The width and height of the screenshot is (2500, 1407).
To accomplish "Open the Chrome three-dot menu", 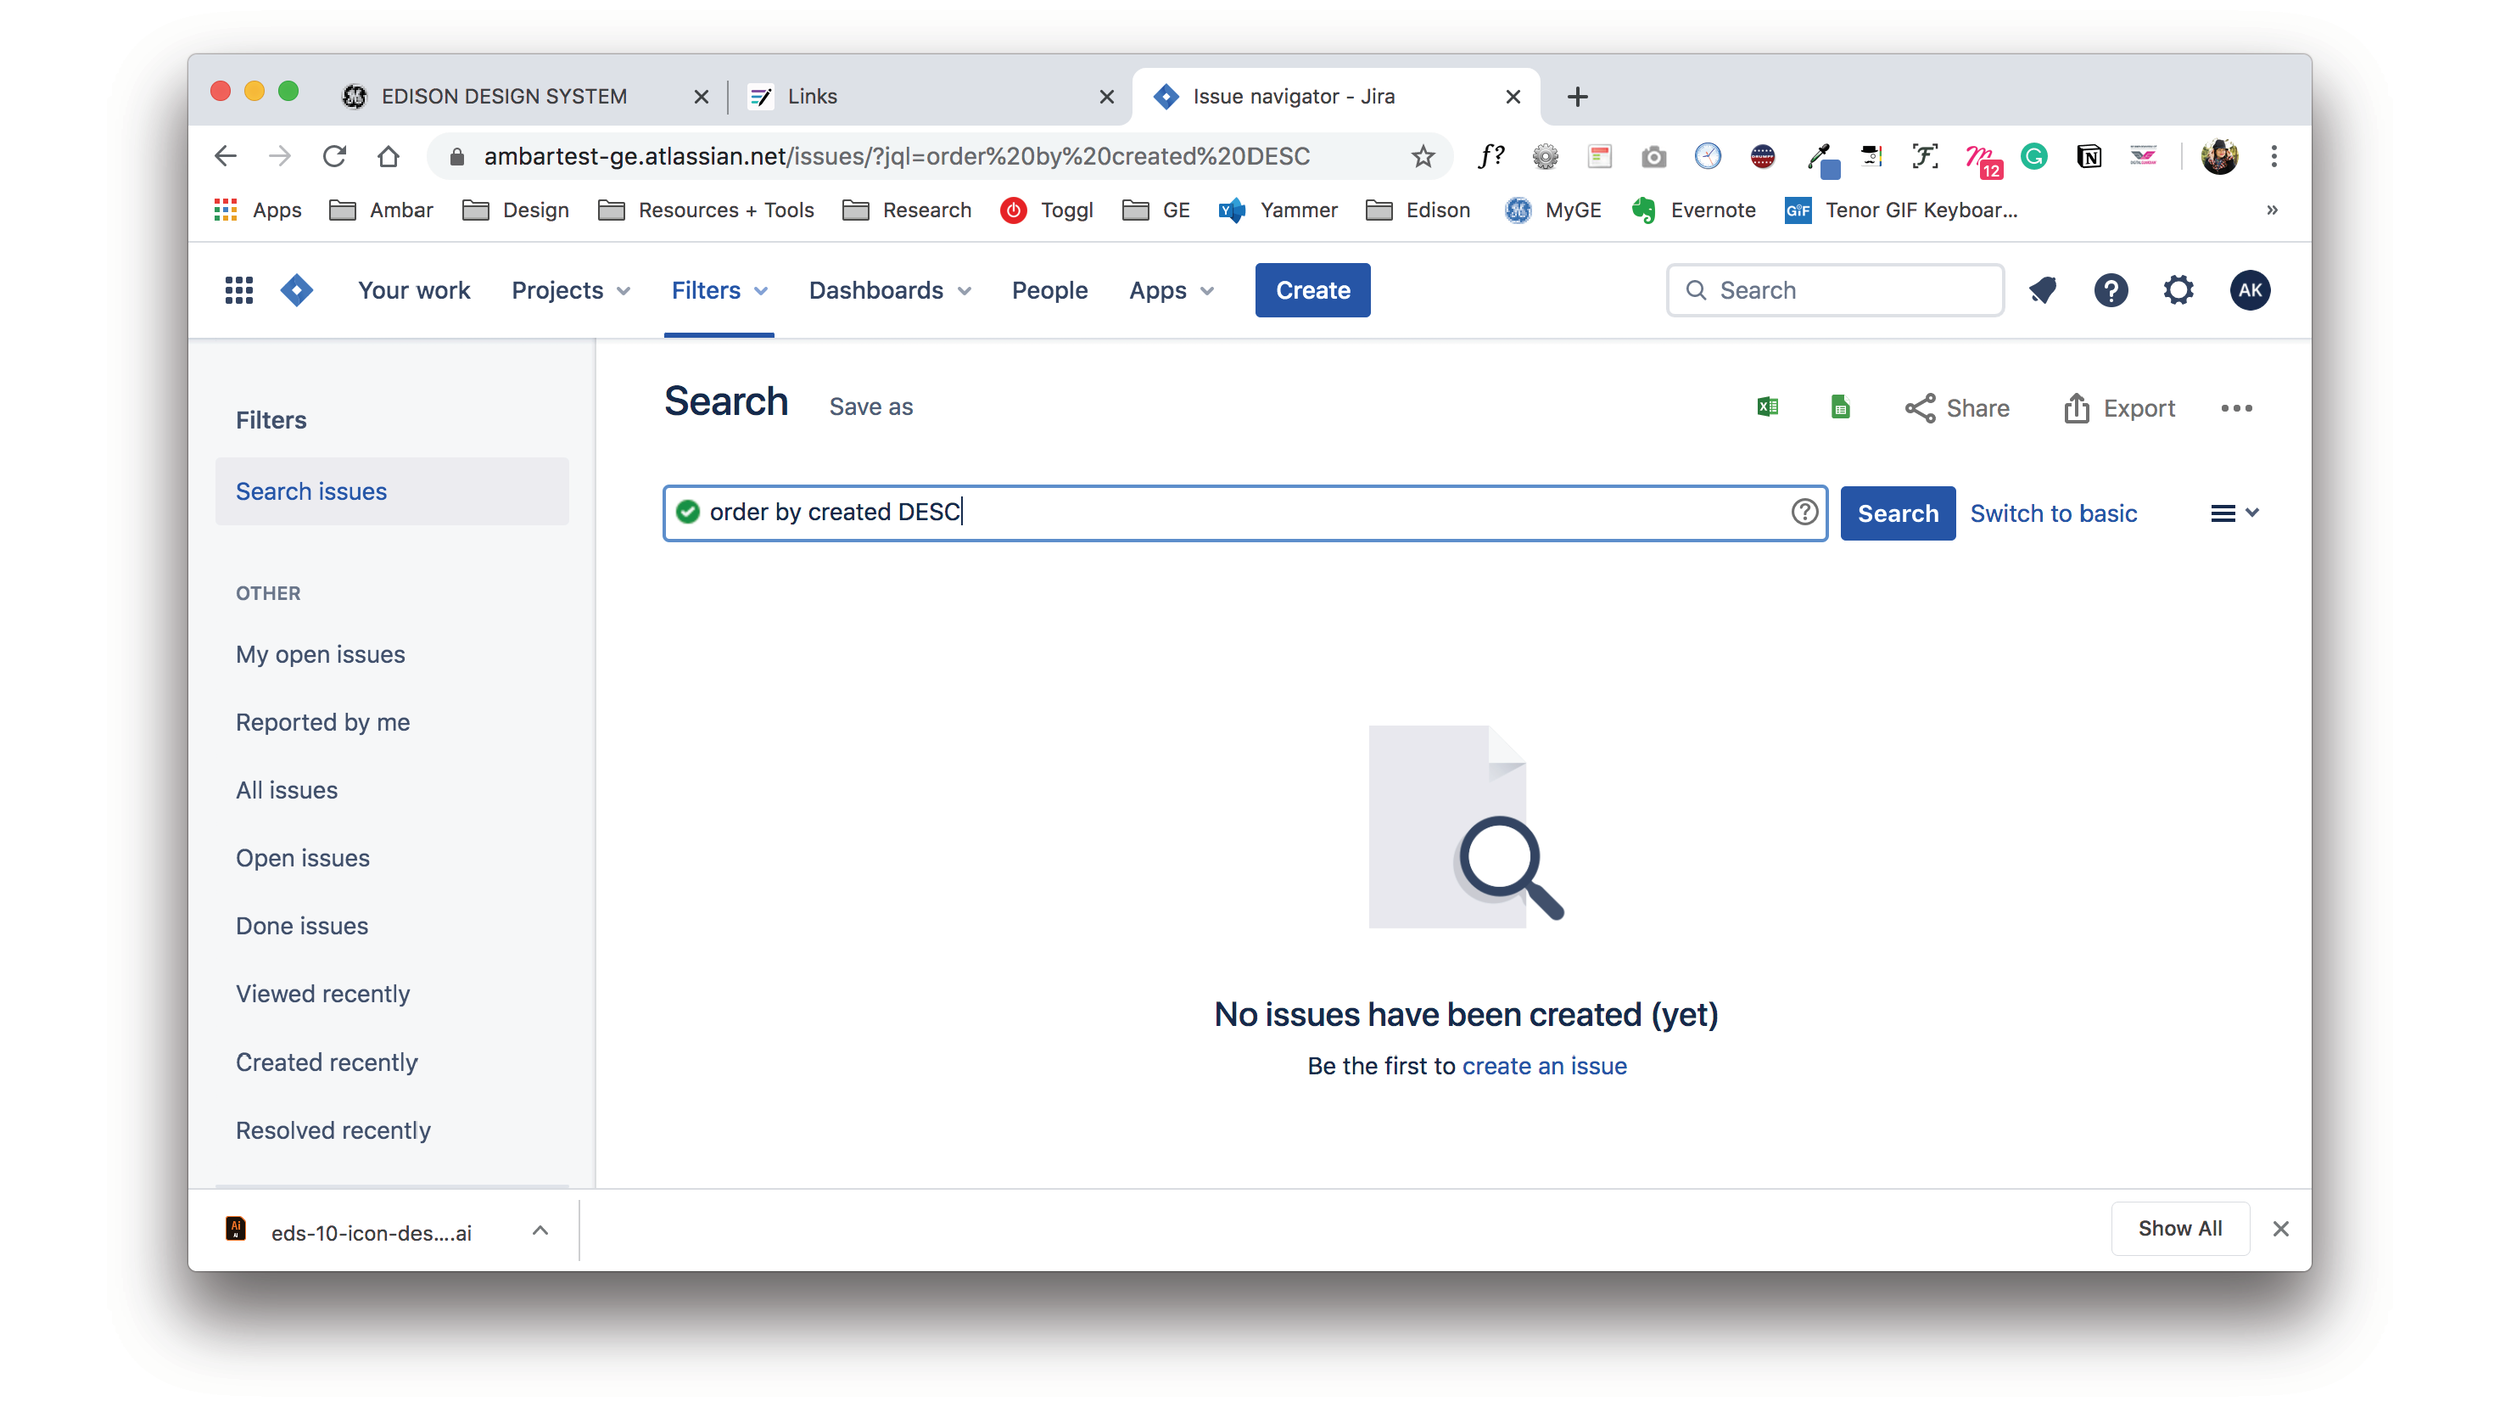I will tap(2274, 156).
